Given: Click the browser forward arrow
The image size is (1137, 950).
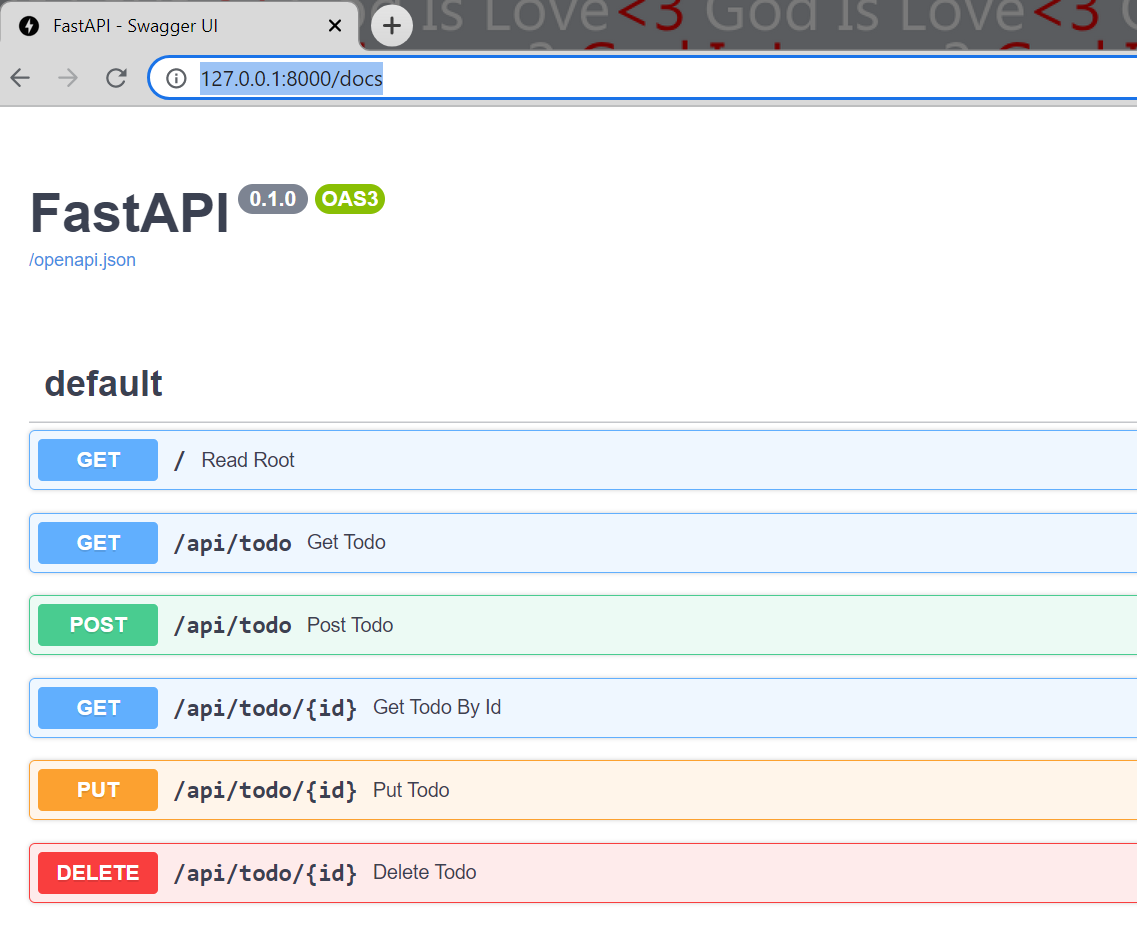Looking at the screenshot, I should (68, 78).
